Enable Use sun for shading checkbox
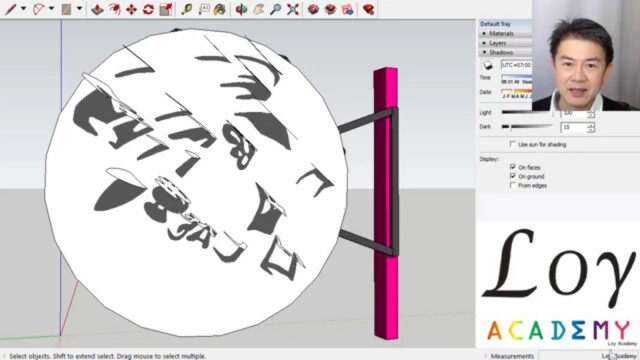Image resolution: width=640 pixels, height=360 pixels. pos(513,144)
